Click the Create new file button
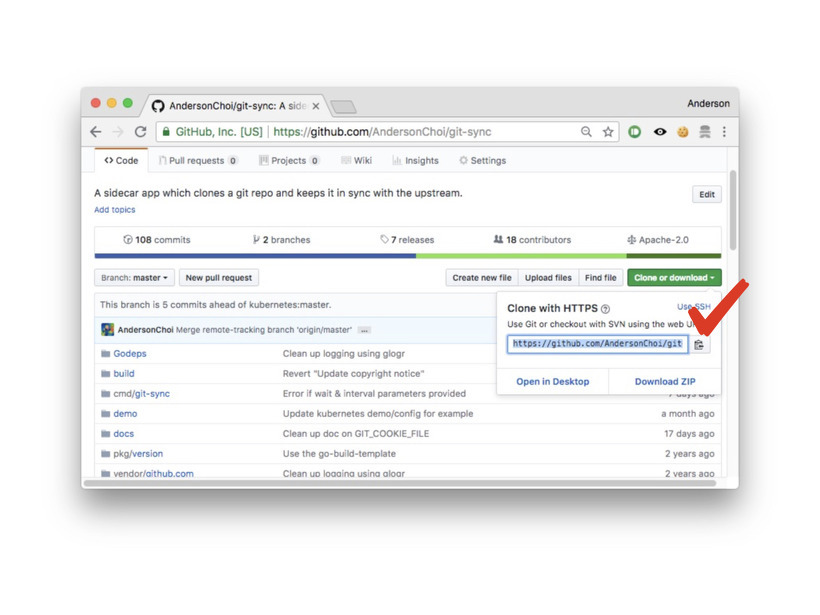 coord(482,278)
